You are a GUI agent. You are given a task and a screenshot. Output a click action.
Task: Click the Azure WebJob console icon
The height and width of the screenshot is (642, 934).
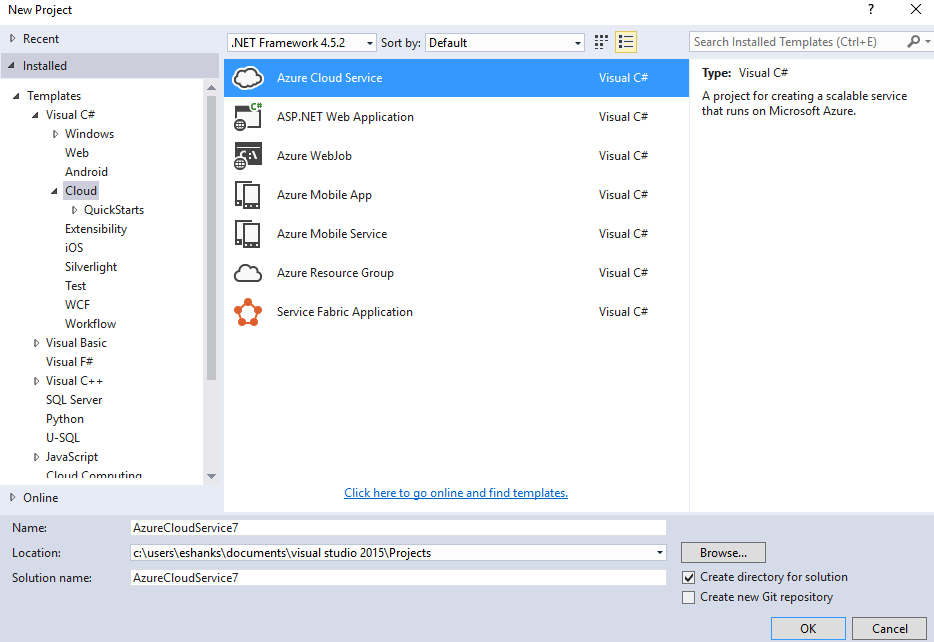248,156
